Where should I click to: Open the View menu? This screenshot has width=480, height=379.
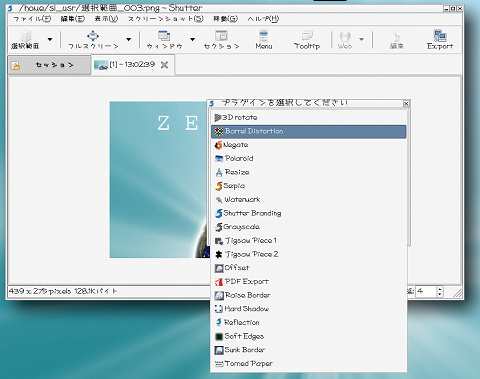(x=106, y=19)
